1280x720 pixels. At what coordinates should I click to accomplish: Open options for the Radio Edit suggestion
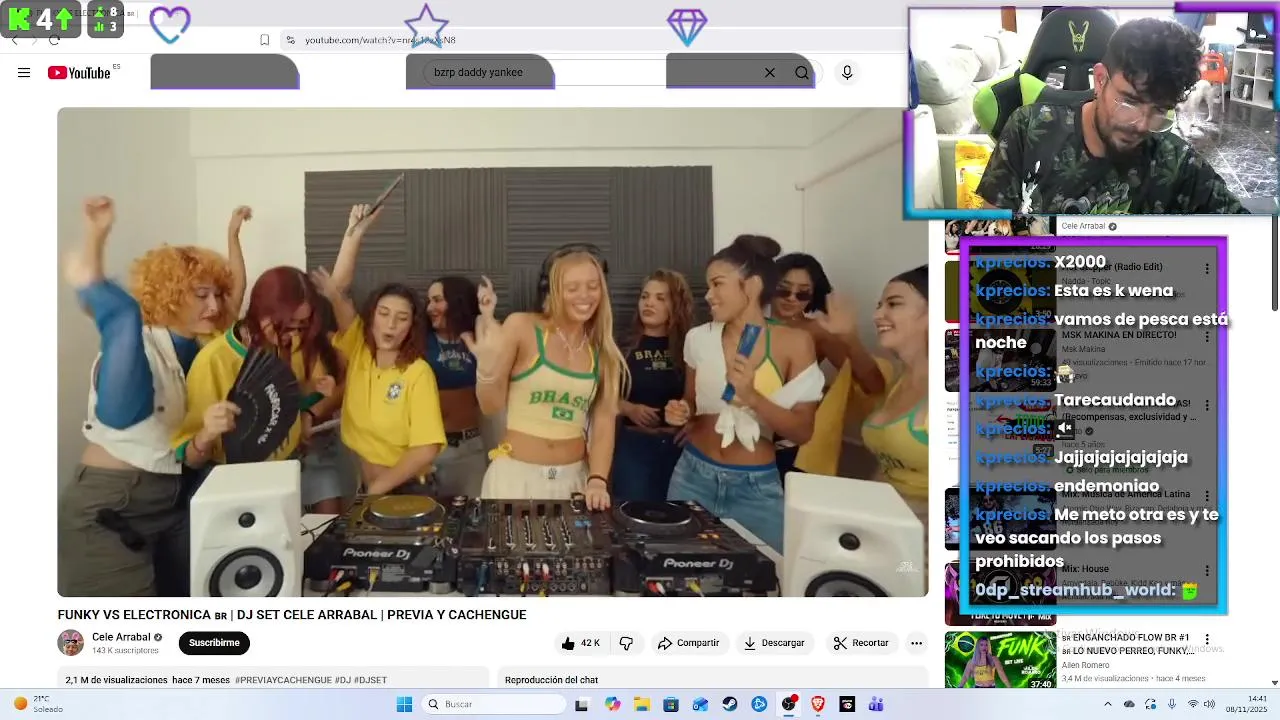coord(1207,269)
